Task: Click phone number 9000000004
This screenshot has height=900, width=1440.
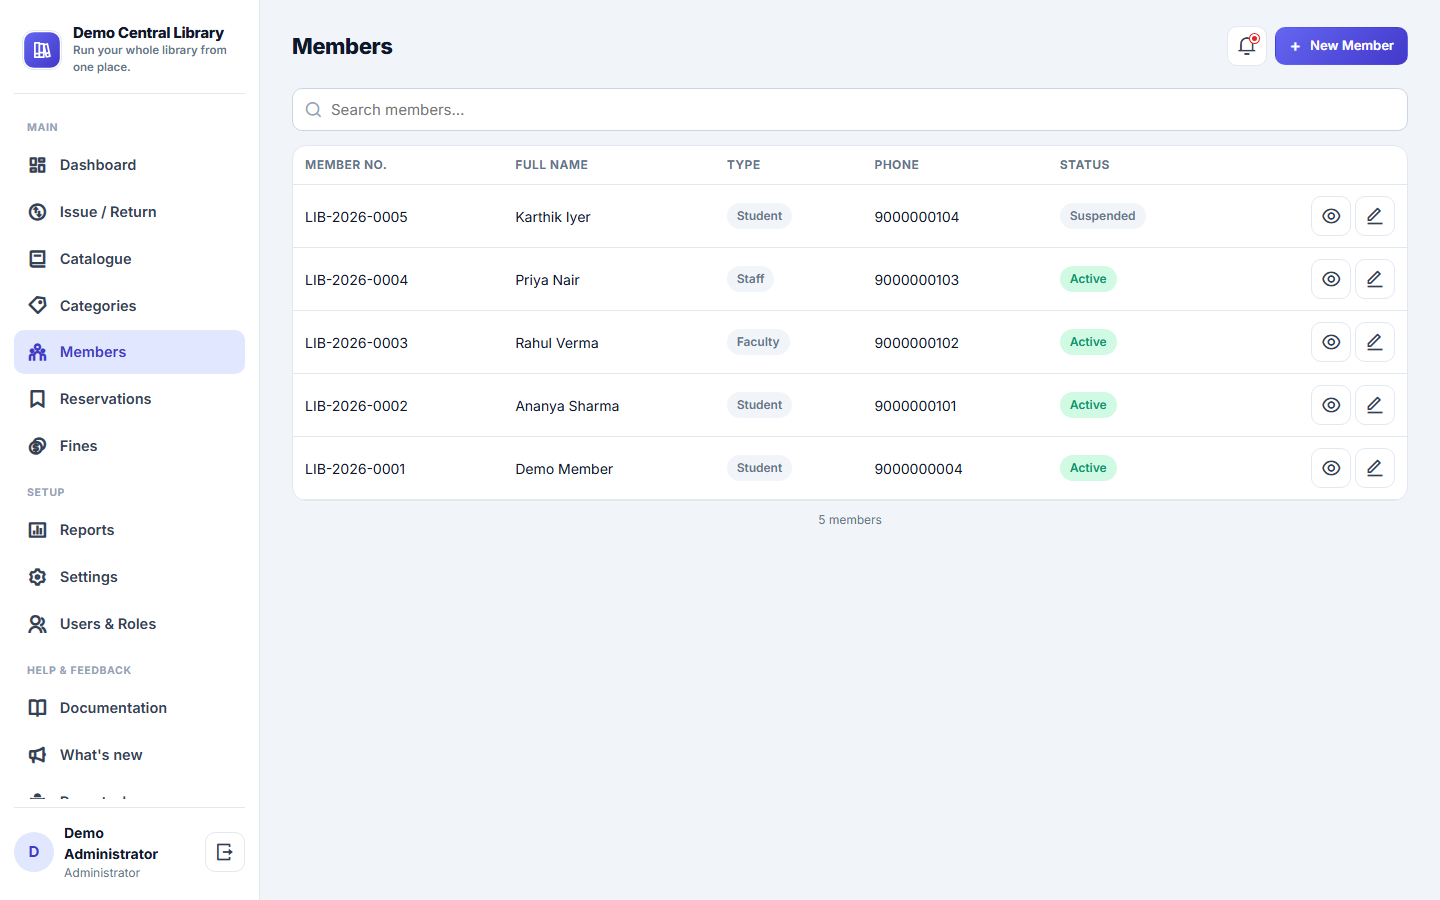Action: click(x=918, y=469)
